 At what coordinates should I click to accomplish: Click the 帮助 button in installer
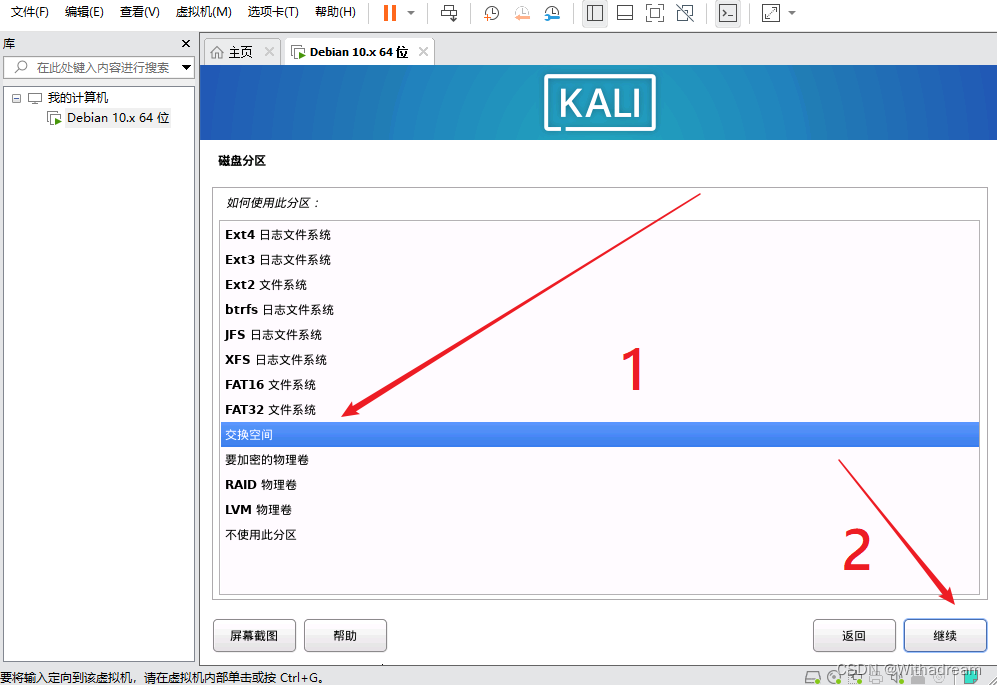(345, 635)
